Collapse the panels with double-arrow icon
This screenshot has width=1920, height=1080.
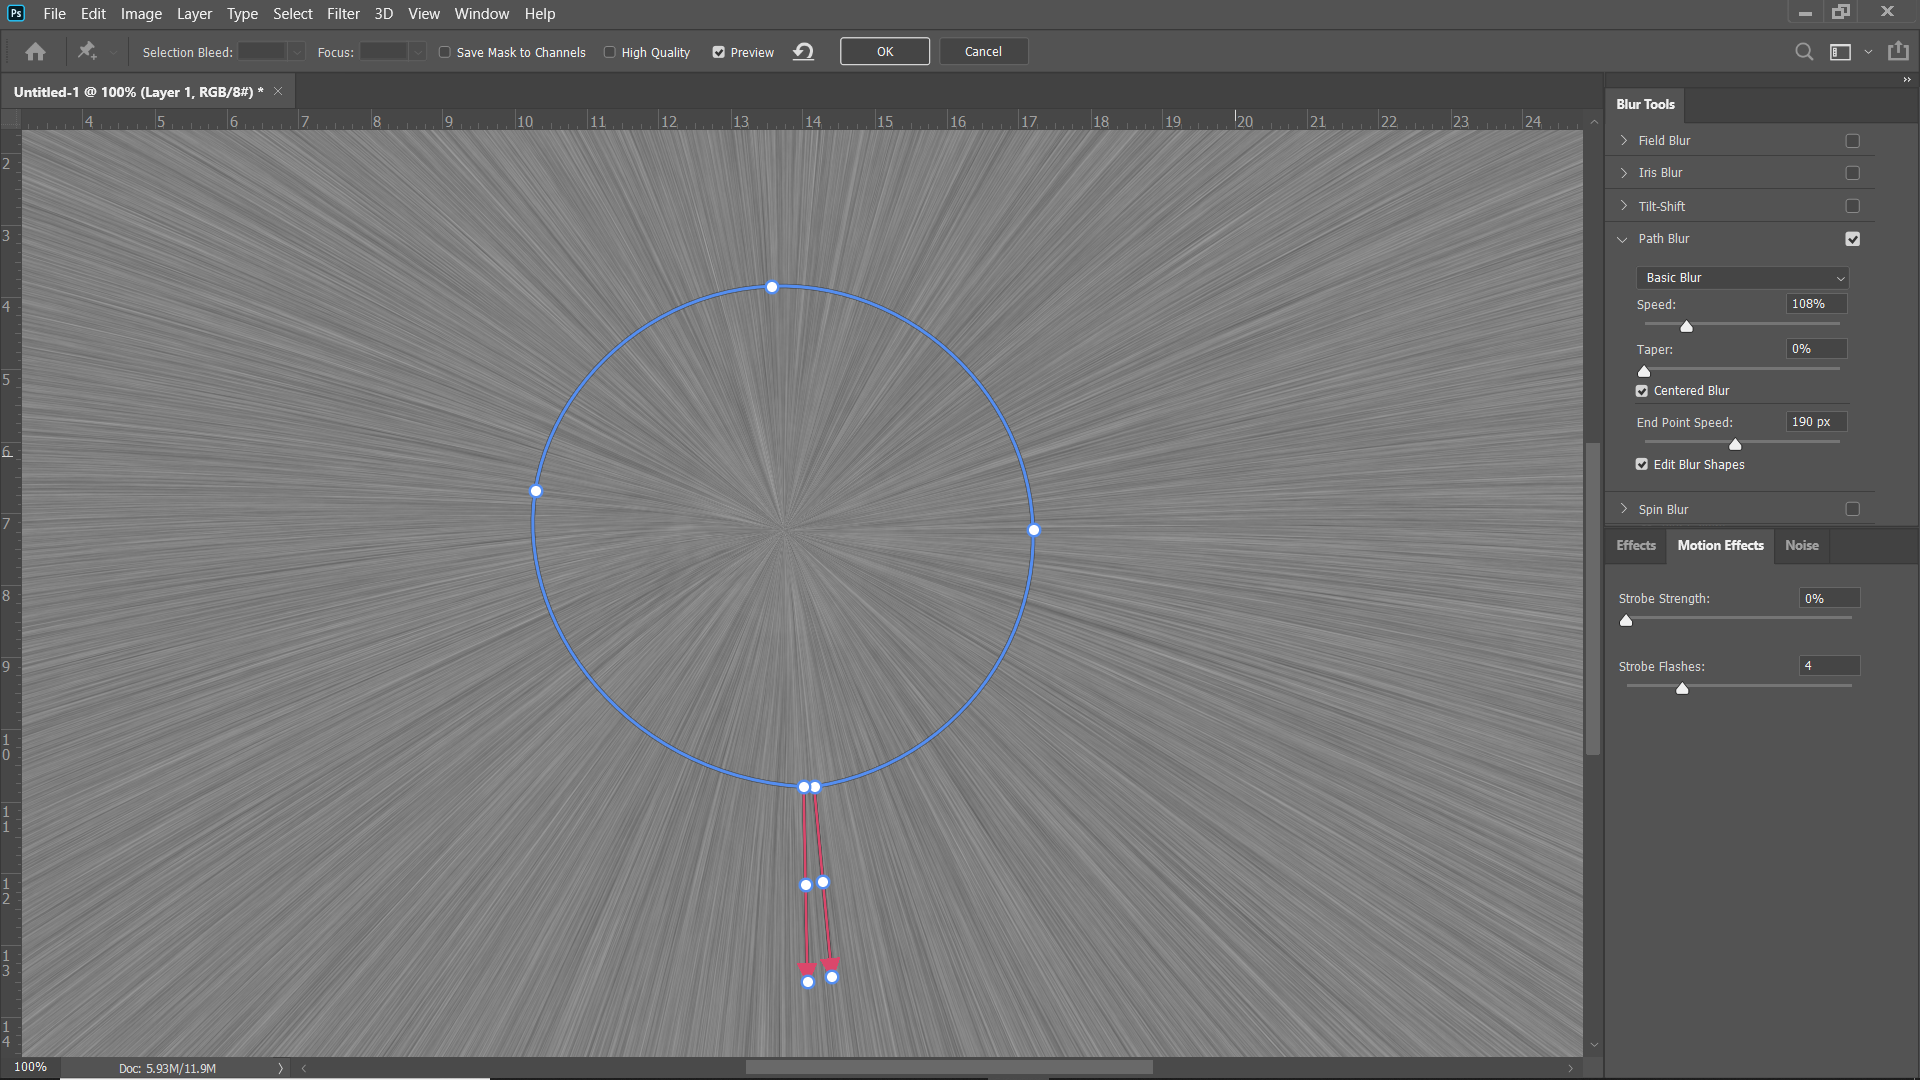[1907, 79]
